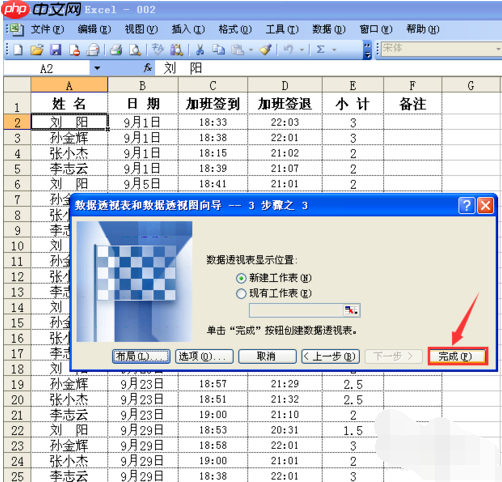The image size is (502, 482).
Task: Click the 上一步 (Back) button
Action: click(x=330, y=357)
